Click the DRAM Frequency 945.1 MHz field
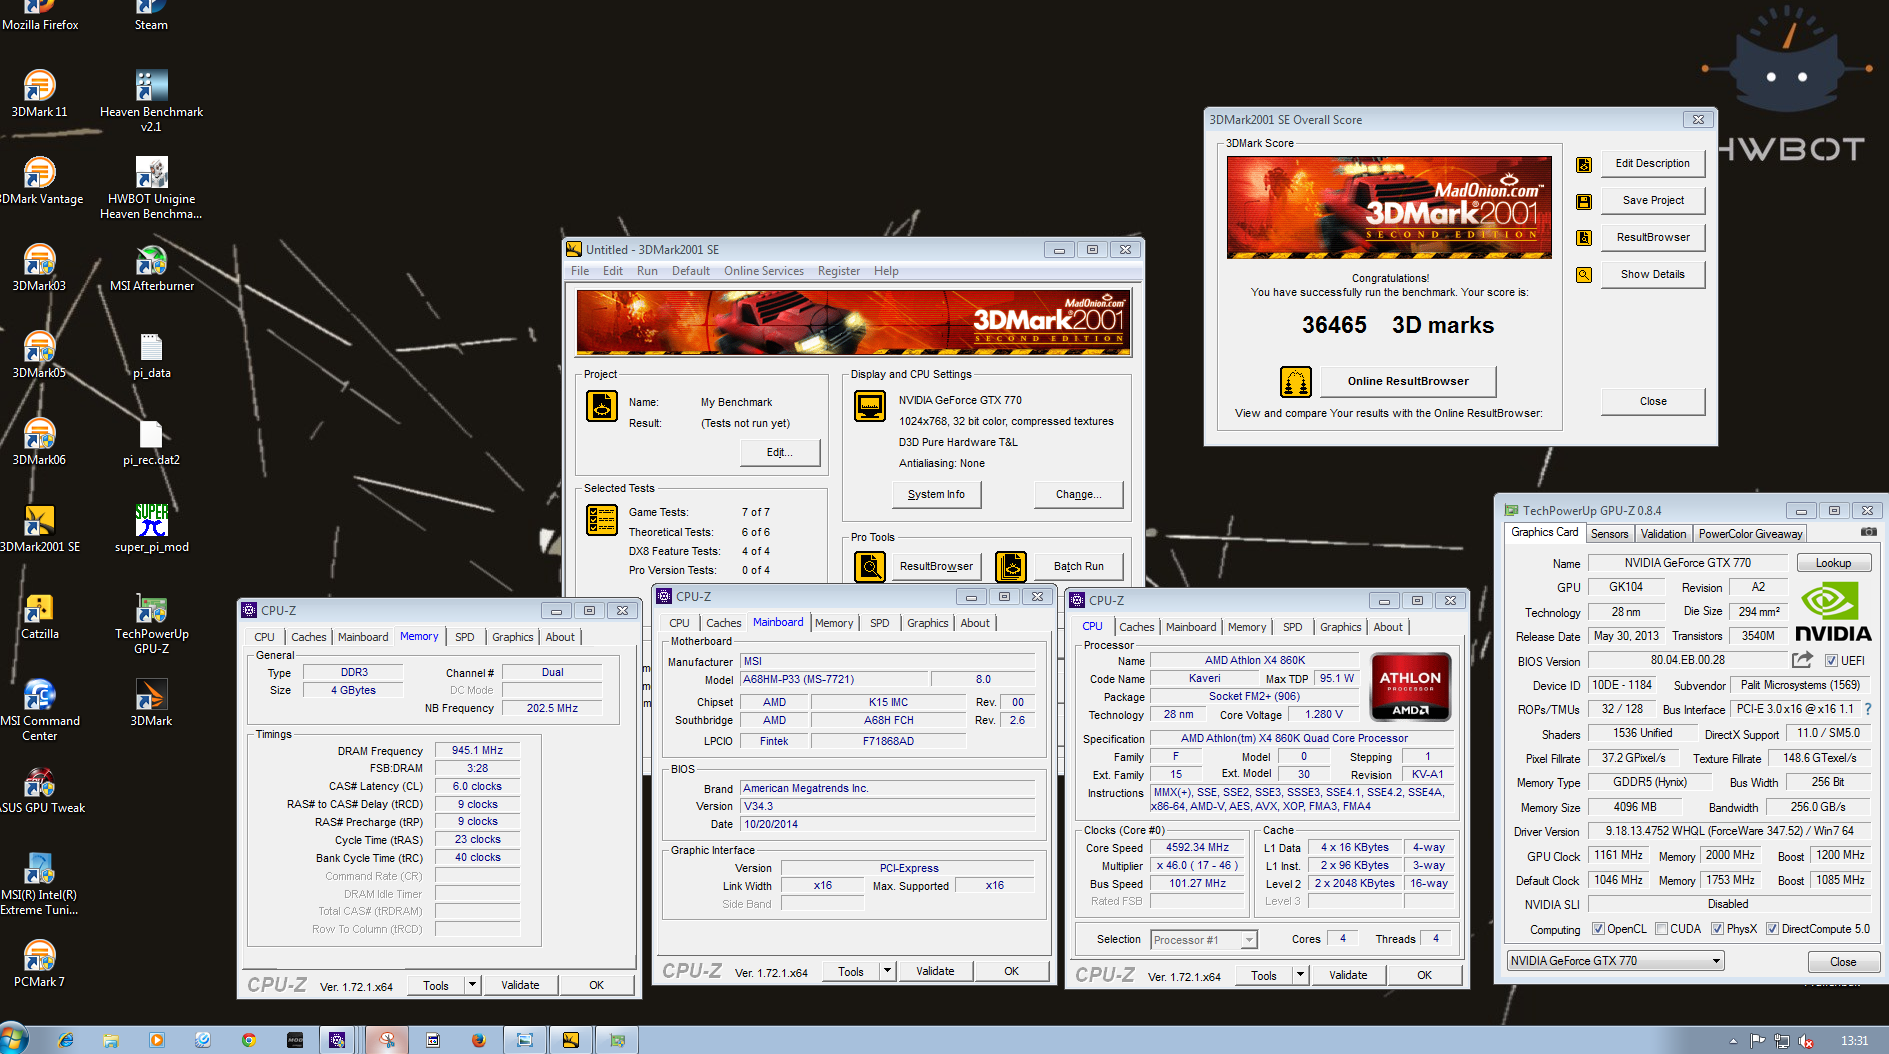This screenshot has height=1054, width=1889. 477,750
